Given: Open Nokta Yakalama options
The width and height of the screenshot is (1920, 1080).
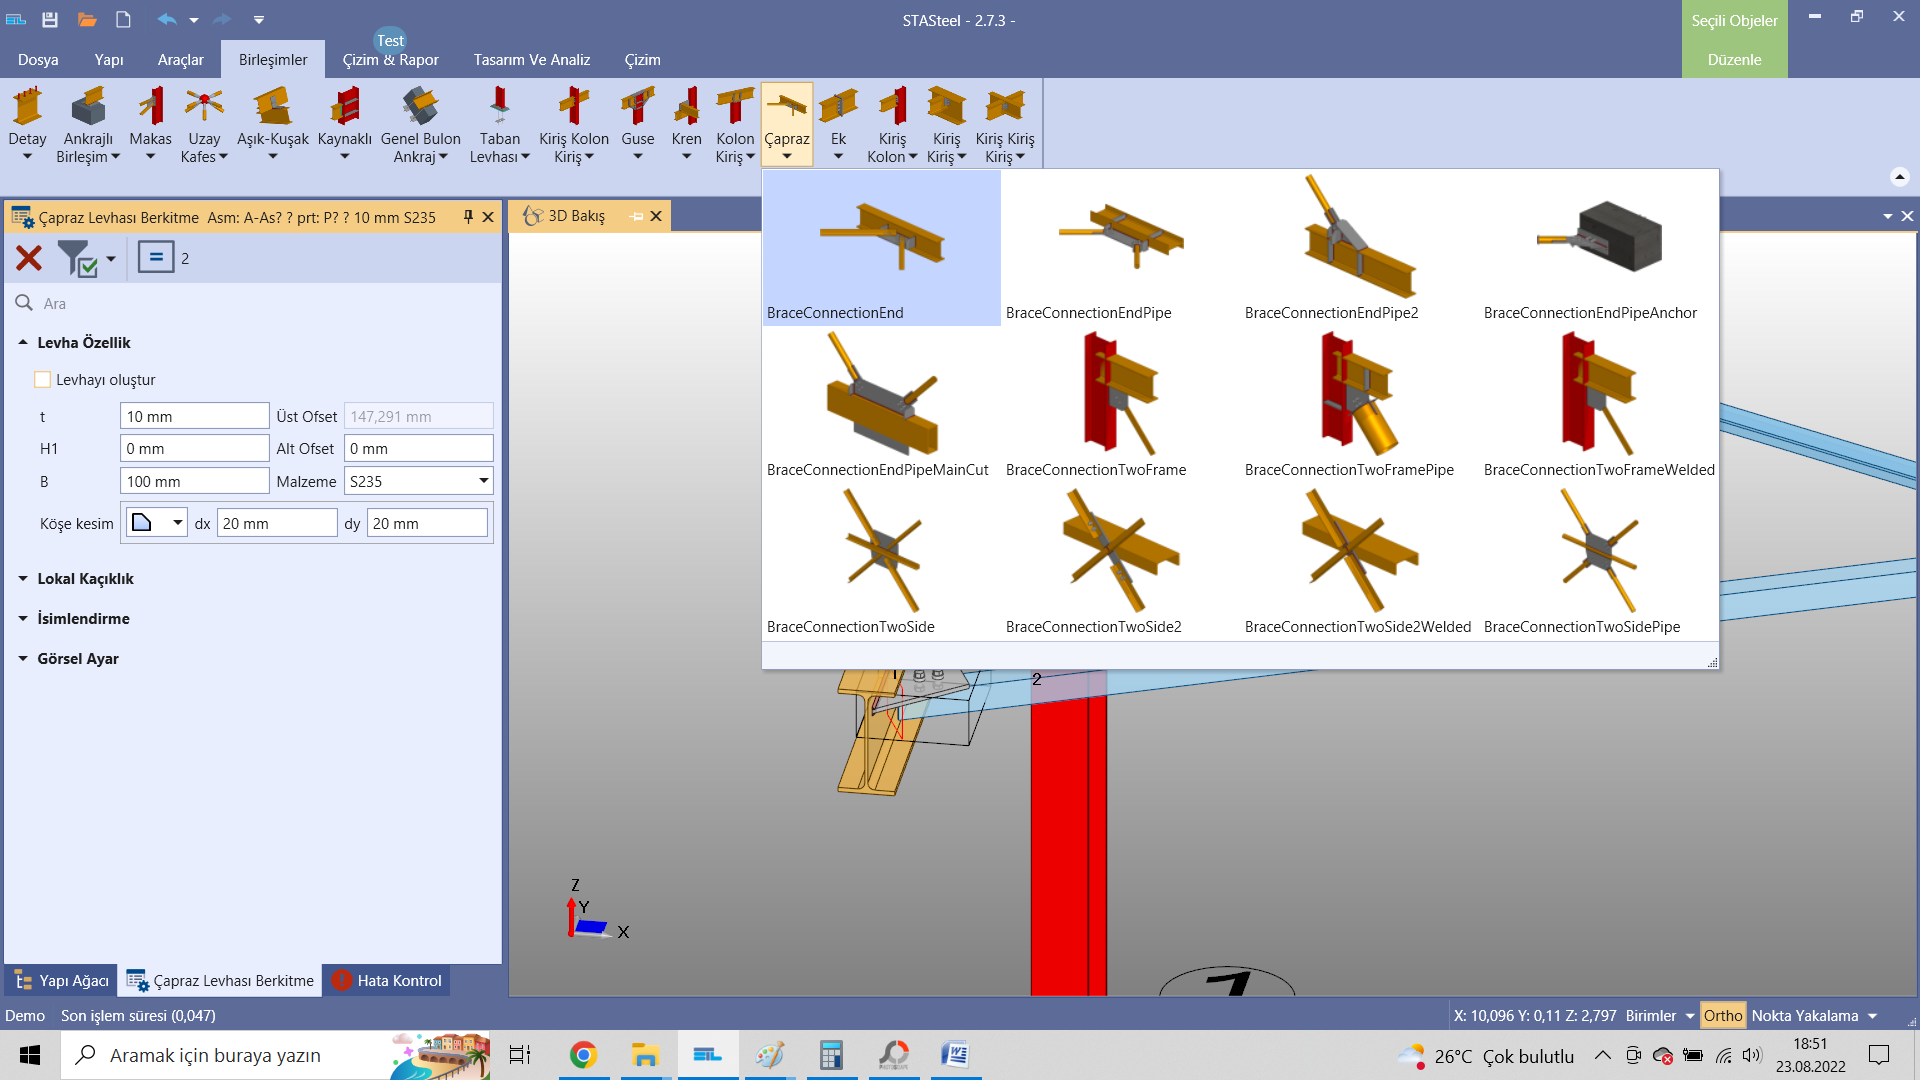Looking at the screenshot, I should click(x=1814, y=1015).
